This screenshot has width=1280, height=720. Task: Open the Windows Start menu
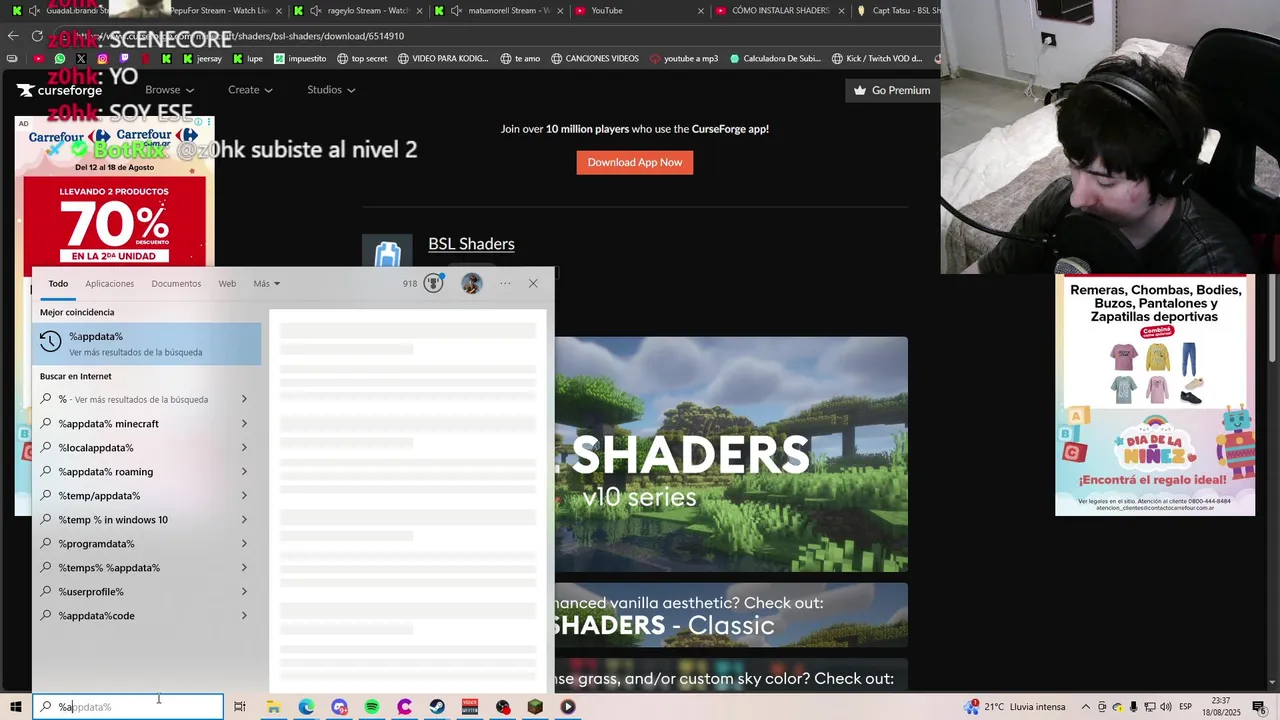[x=15, y=707]
